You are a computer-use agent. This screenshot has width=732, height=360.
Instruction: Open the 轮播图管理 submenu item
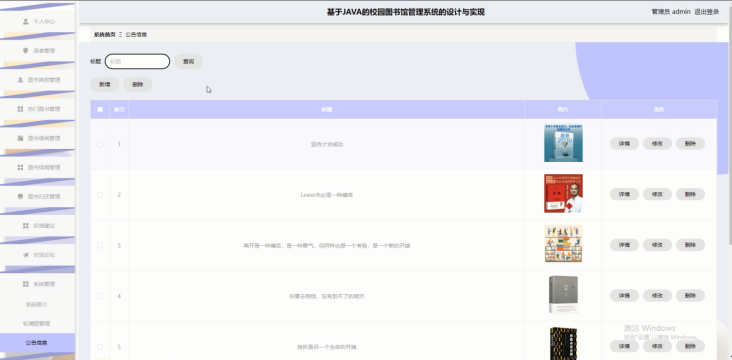[36, 324]
